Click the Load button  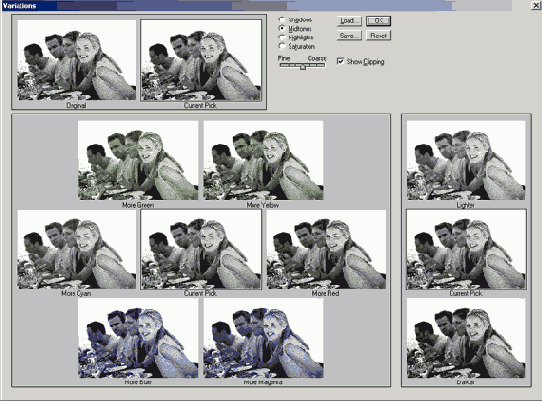pos(349,21)
